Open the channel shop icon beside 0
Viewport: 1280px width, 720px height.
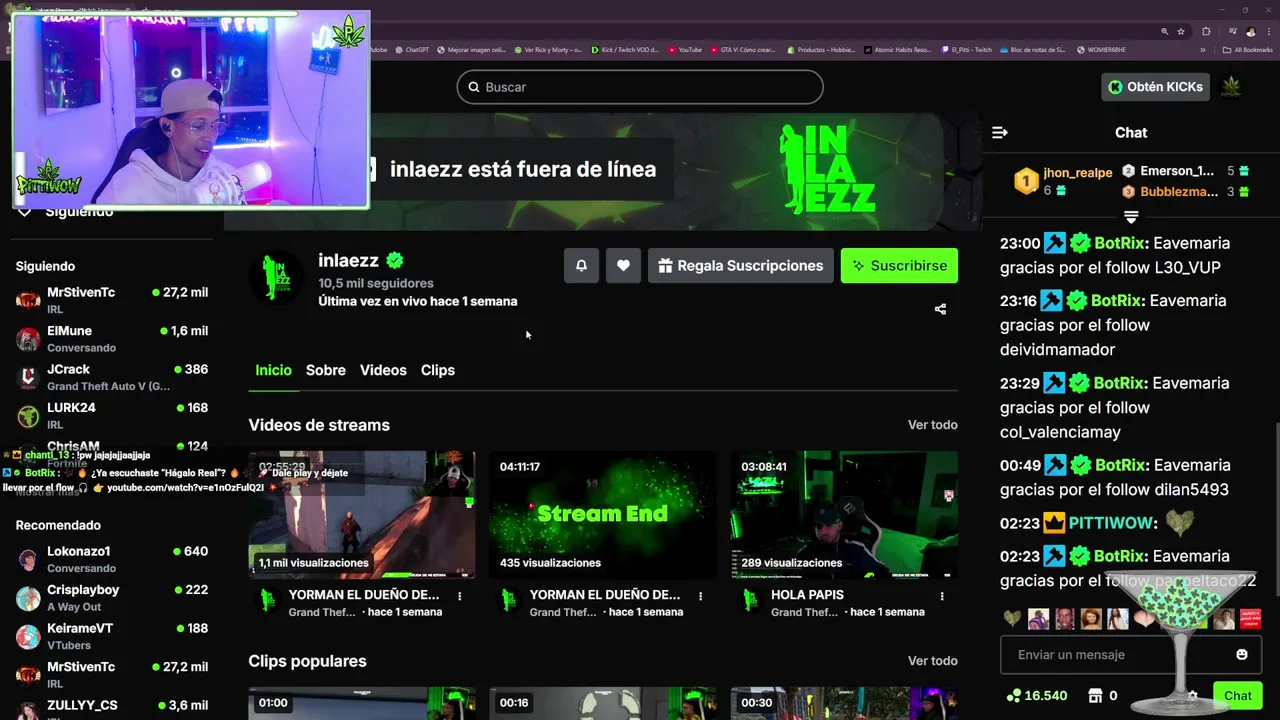coord(1095,695)
